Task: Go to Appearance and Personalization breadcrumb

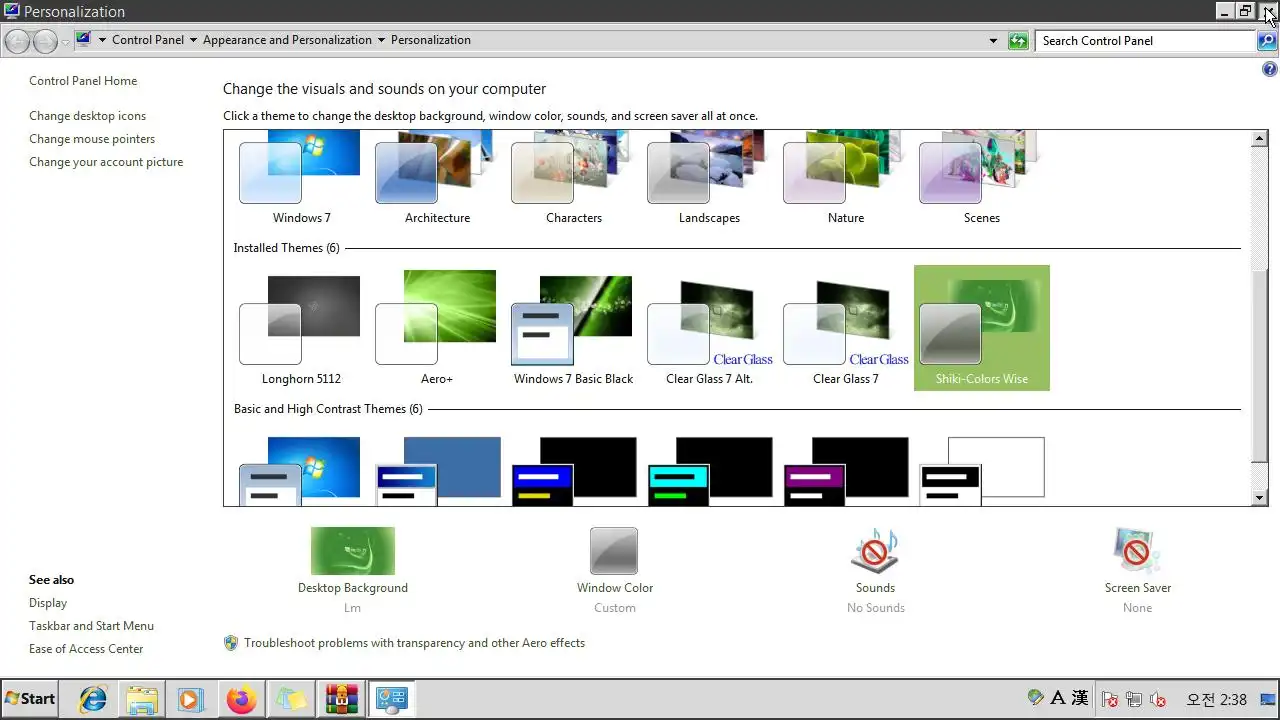Action: click(x=287, y=40)
